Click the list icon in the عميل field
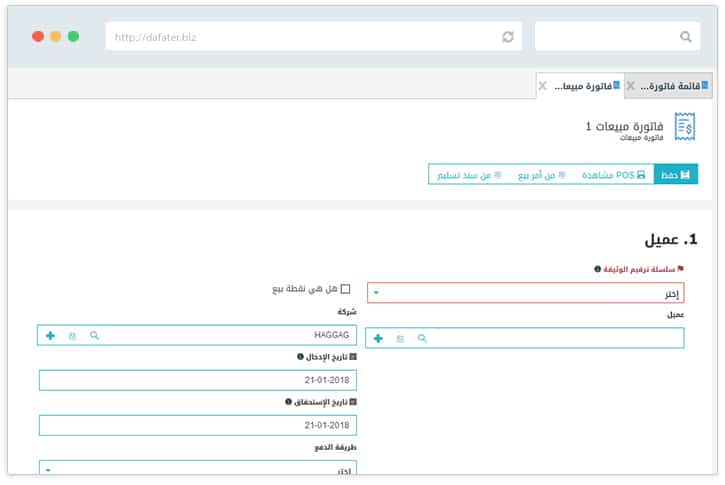Image resolution: width=725 pixels, height=485 pixels. pos(400,339)
